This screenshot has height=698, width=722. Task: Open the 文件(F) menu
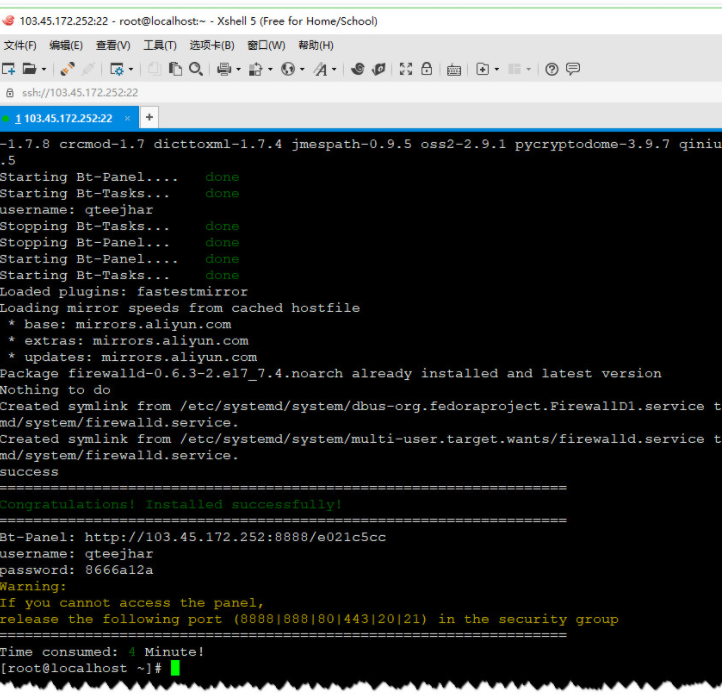pos(20,45)
